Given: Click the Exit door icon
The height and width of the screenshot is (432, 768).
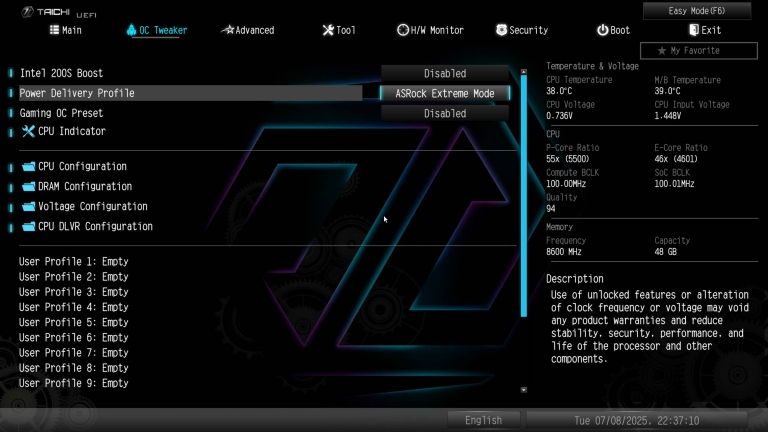Looking at the screenshot, I should click(694, 30).
